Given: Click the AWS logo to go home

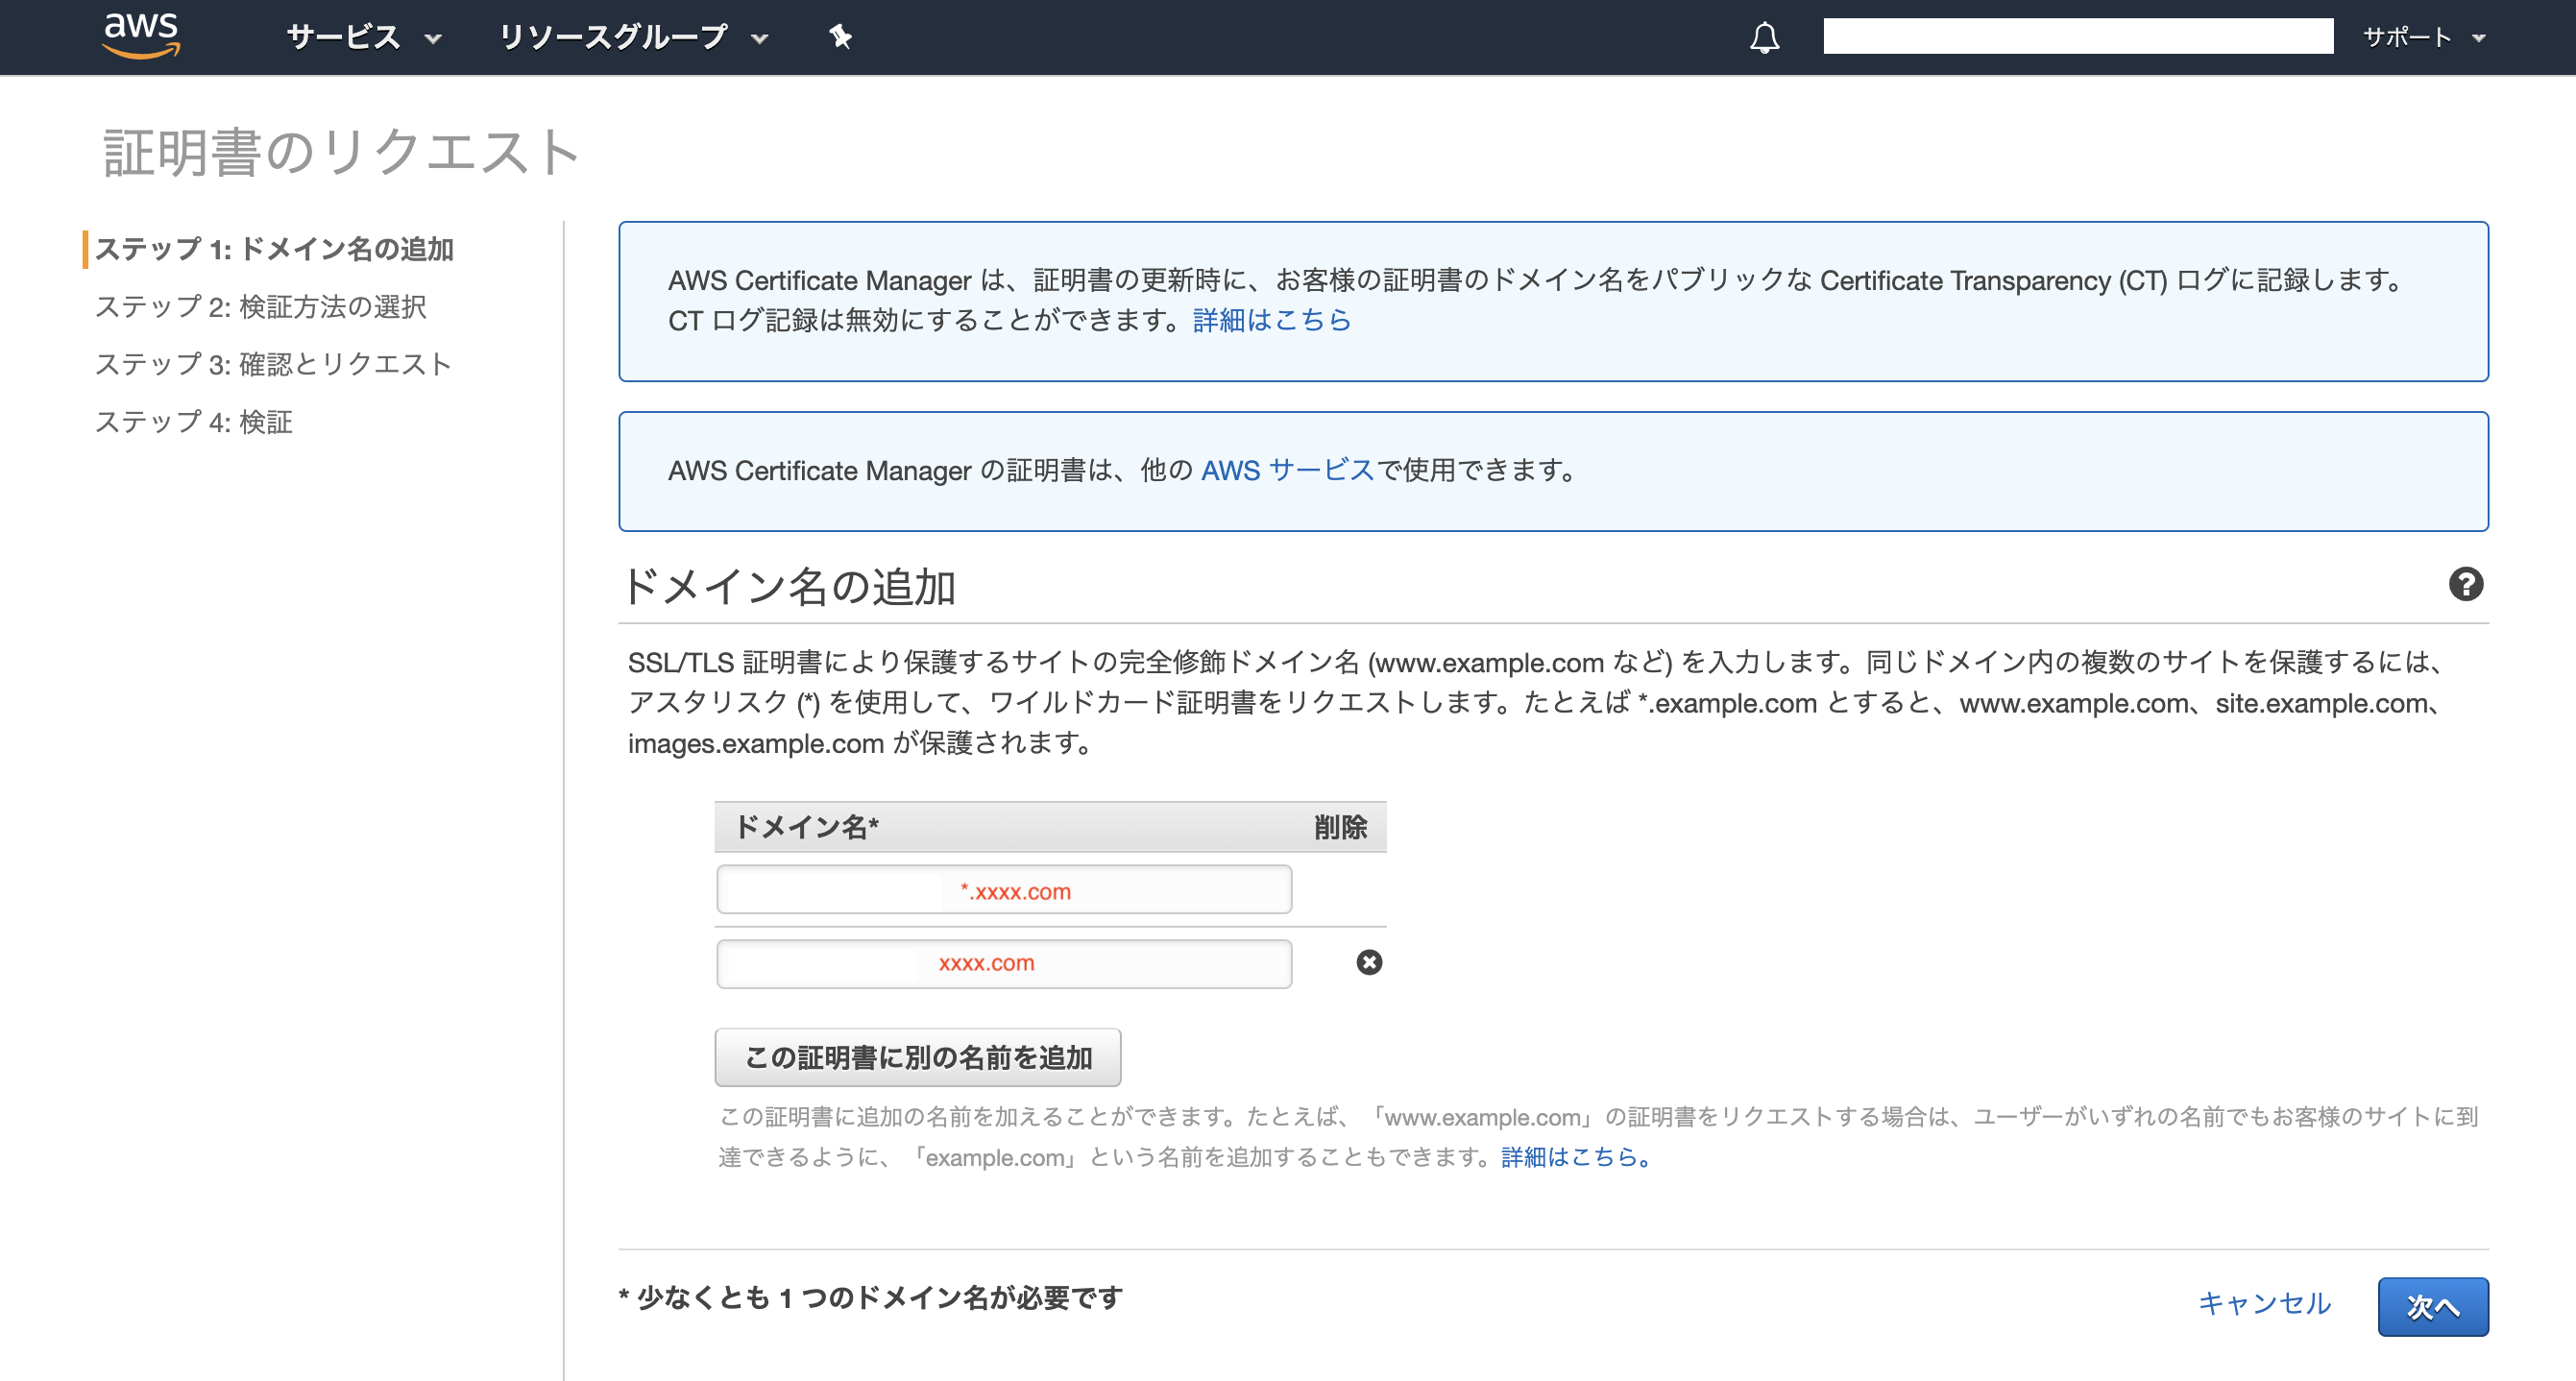Looking at the screenshot, I should point(141,36).
